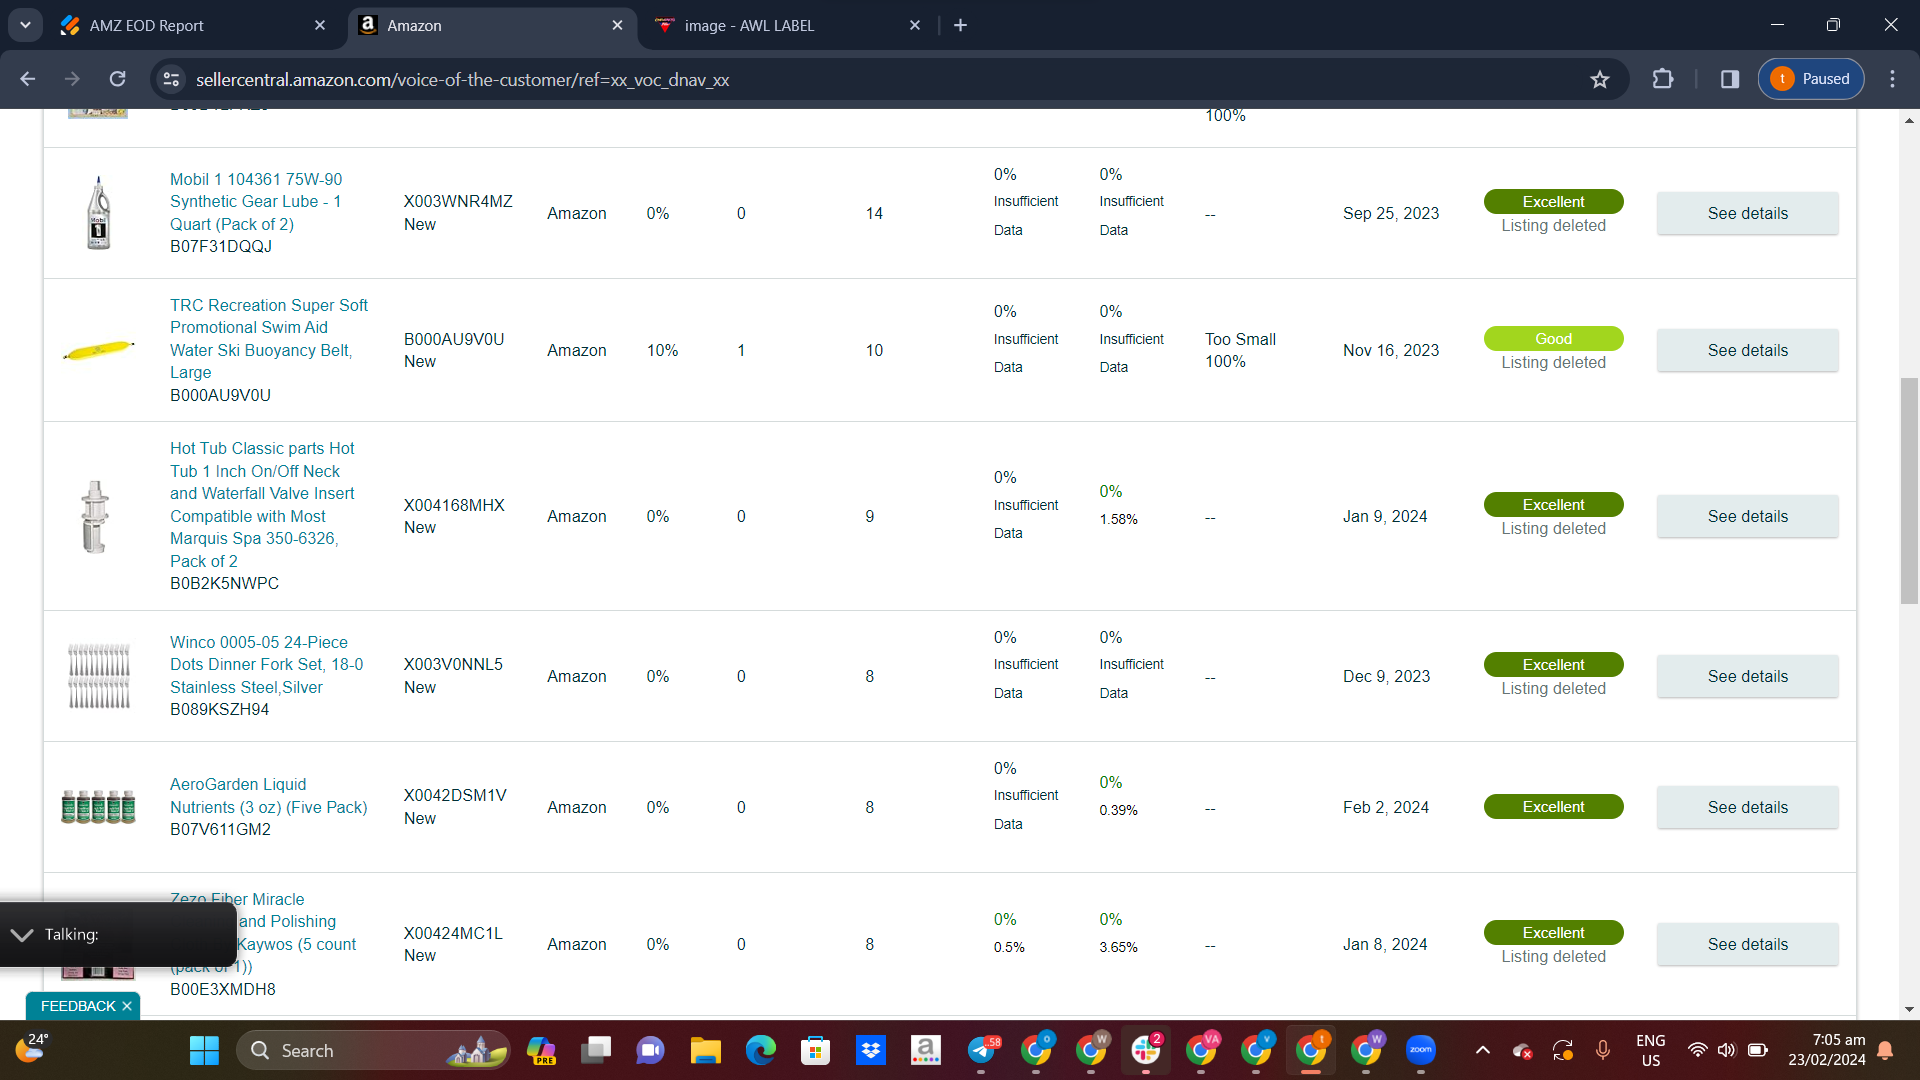
Task: See details for Hot Tub Classic parts
Action: [x=1747, y=516]
